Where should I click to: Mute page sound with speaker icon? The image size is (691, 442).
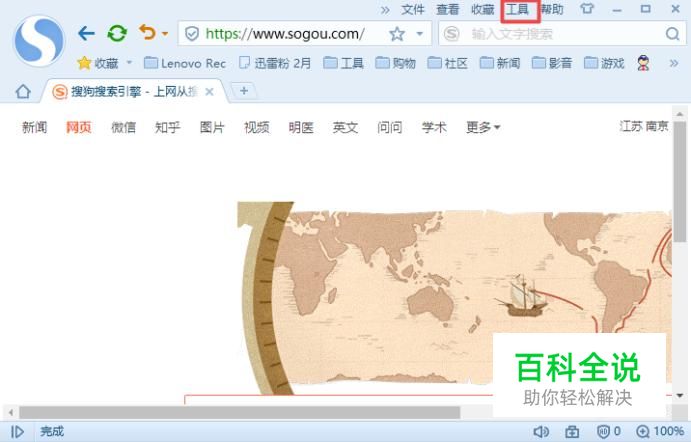(541, 431)
